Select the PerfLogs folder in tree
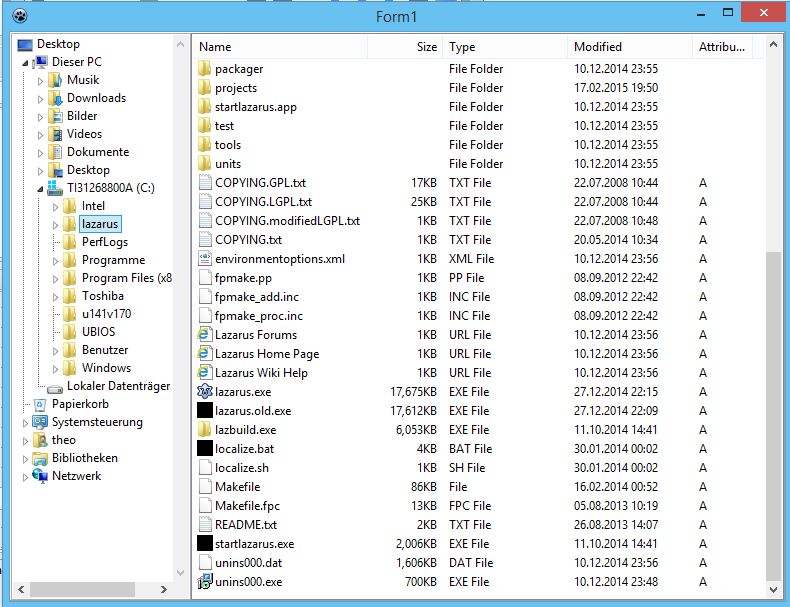This screenshot has width=790, height=607. pyautogui.click(x=105, y=242)
